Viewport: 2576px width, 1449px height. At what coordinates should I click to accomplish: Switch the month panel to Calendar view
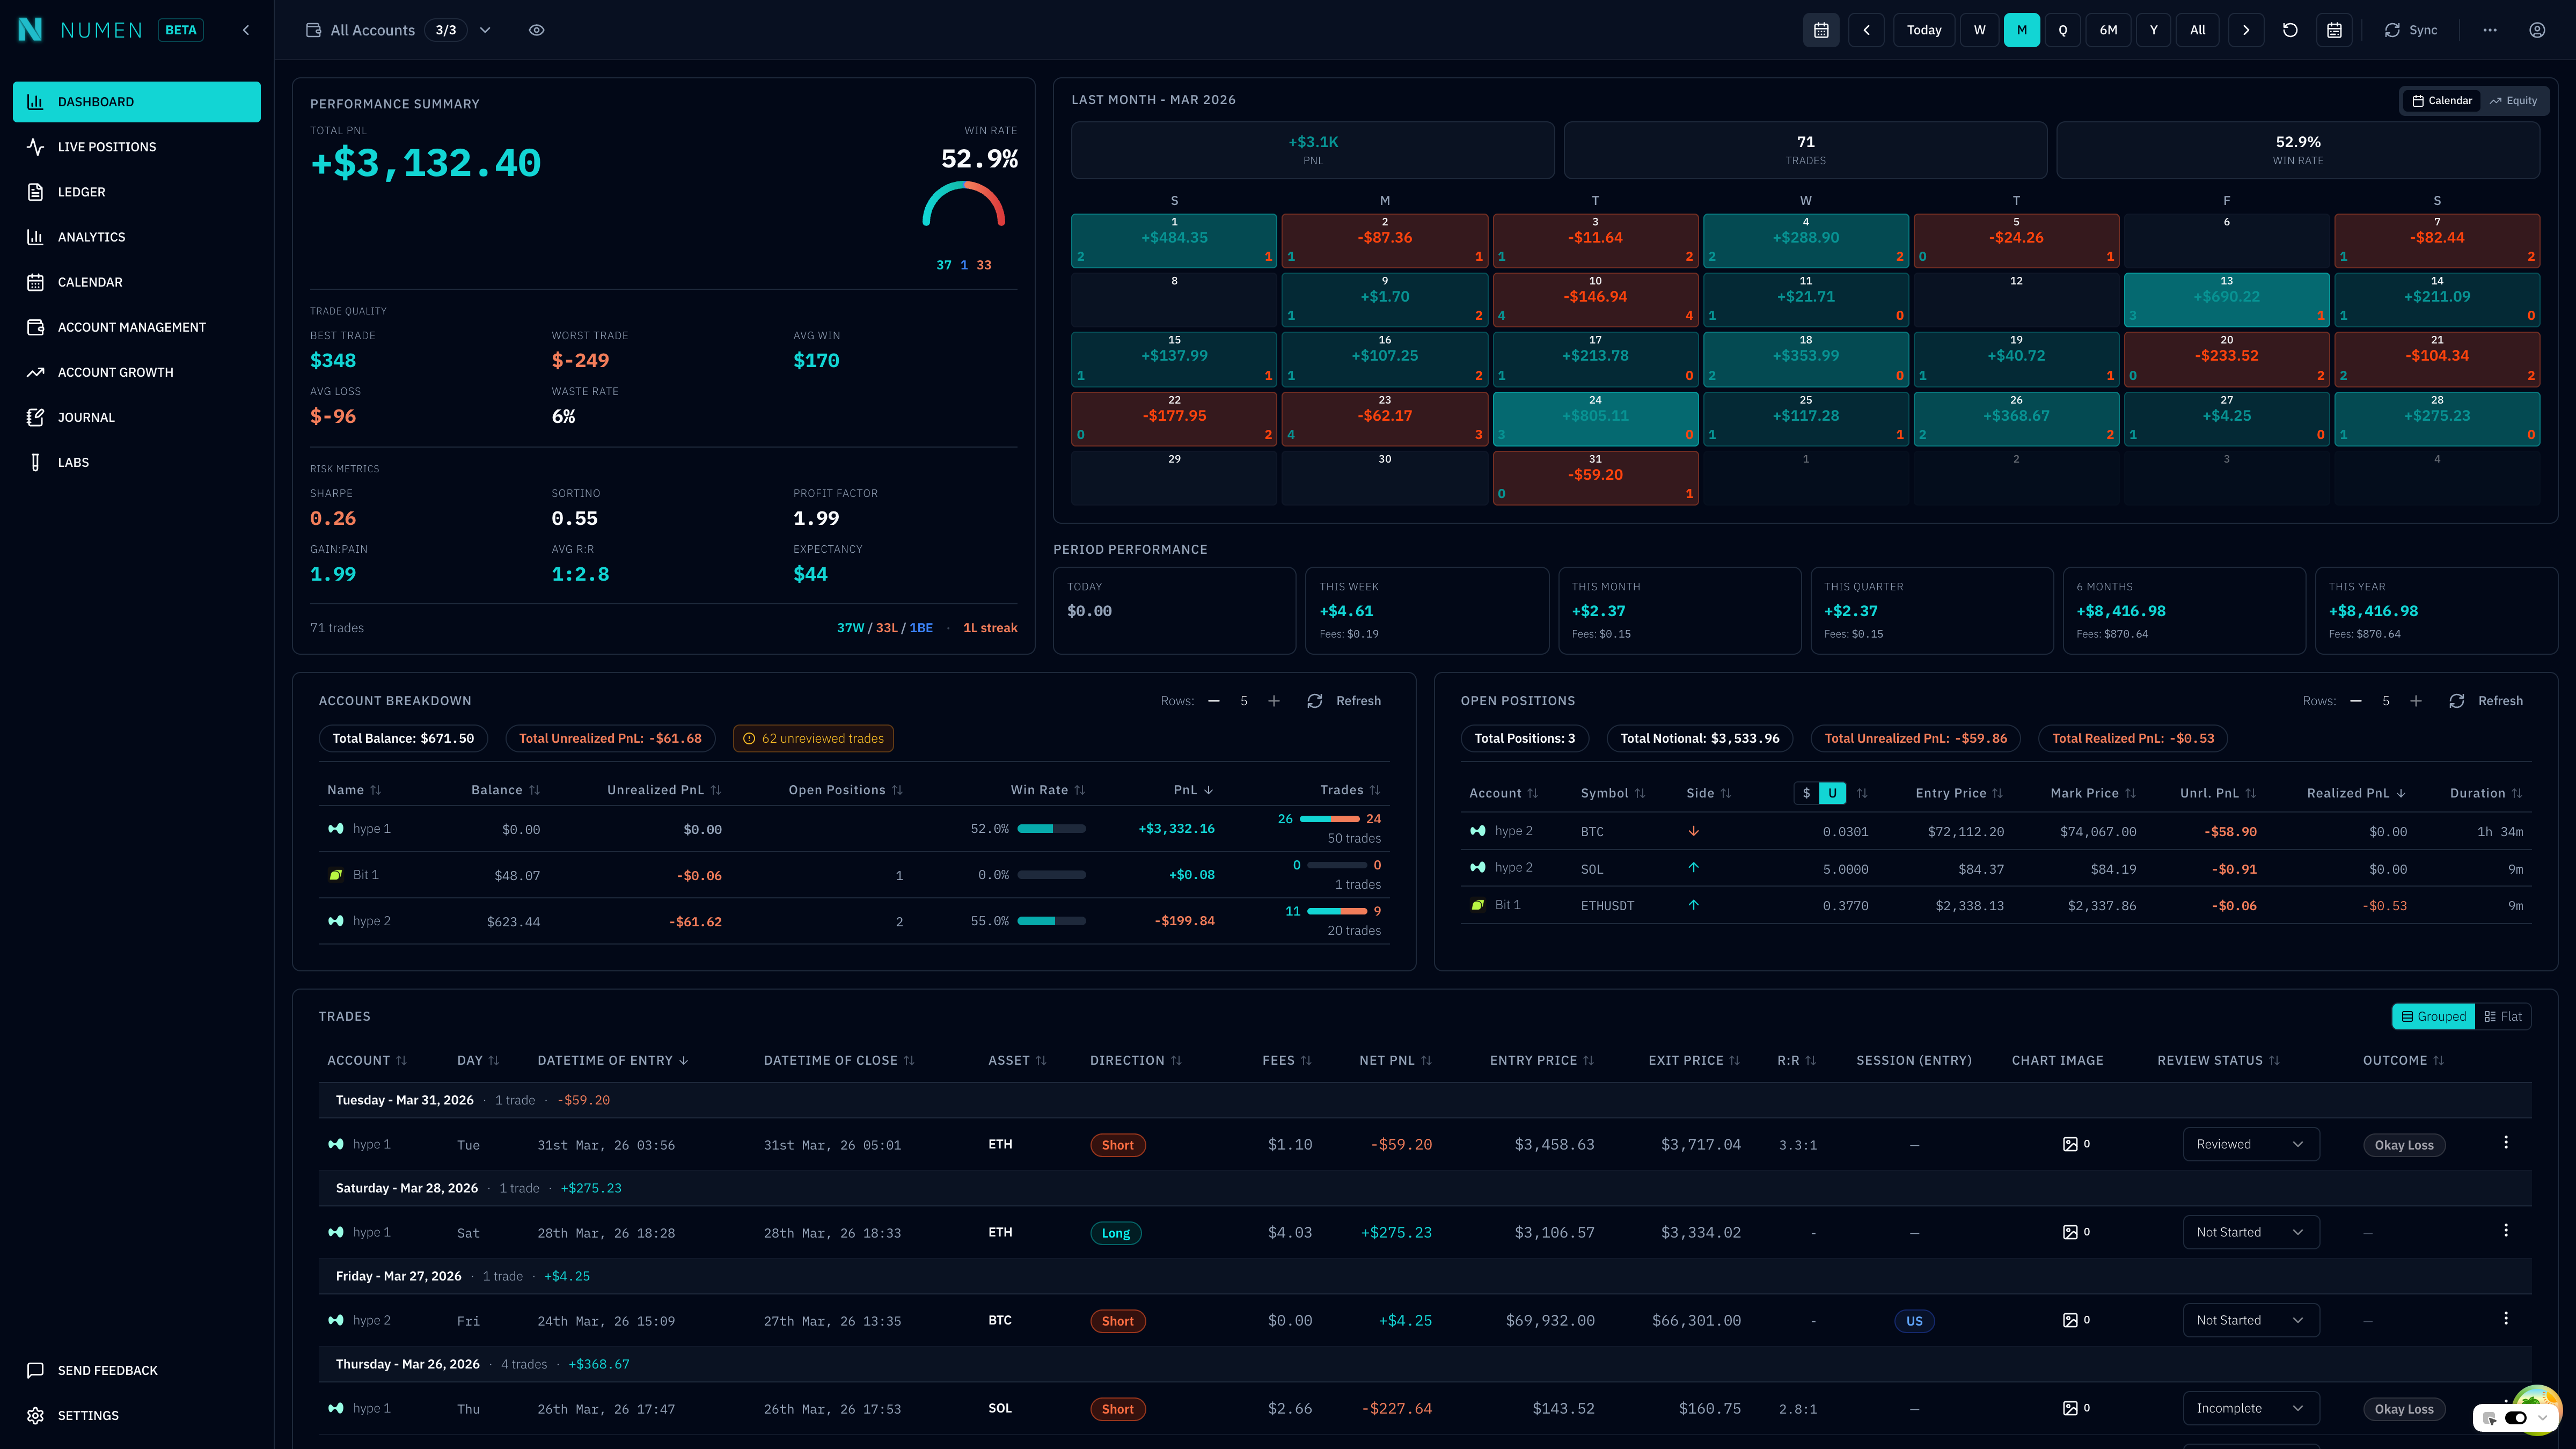[x=2441, y=101]
